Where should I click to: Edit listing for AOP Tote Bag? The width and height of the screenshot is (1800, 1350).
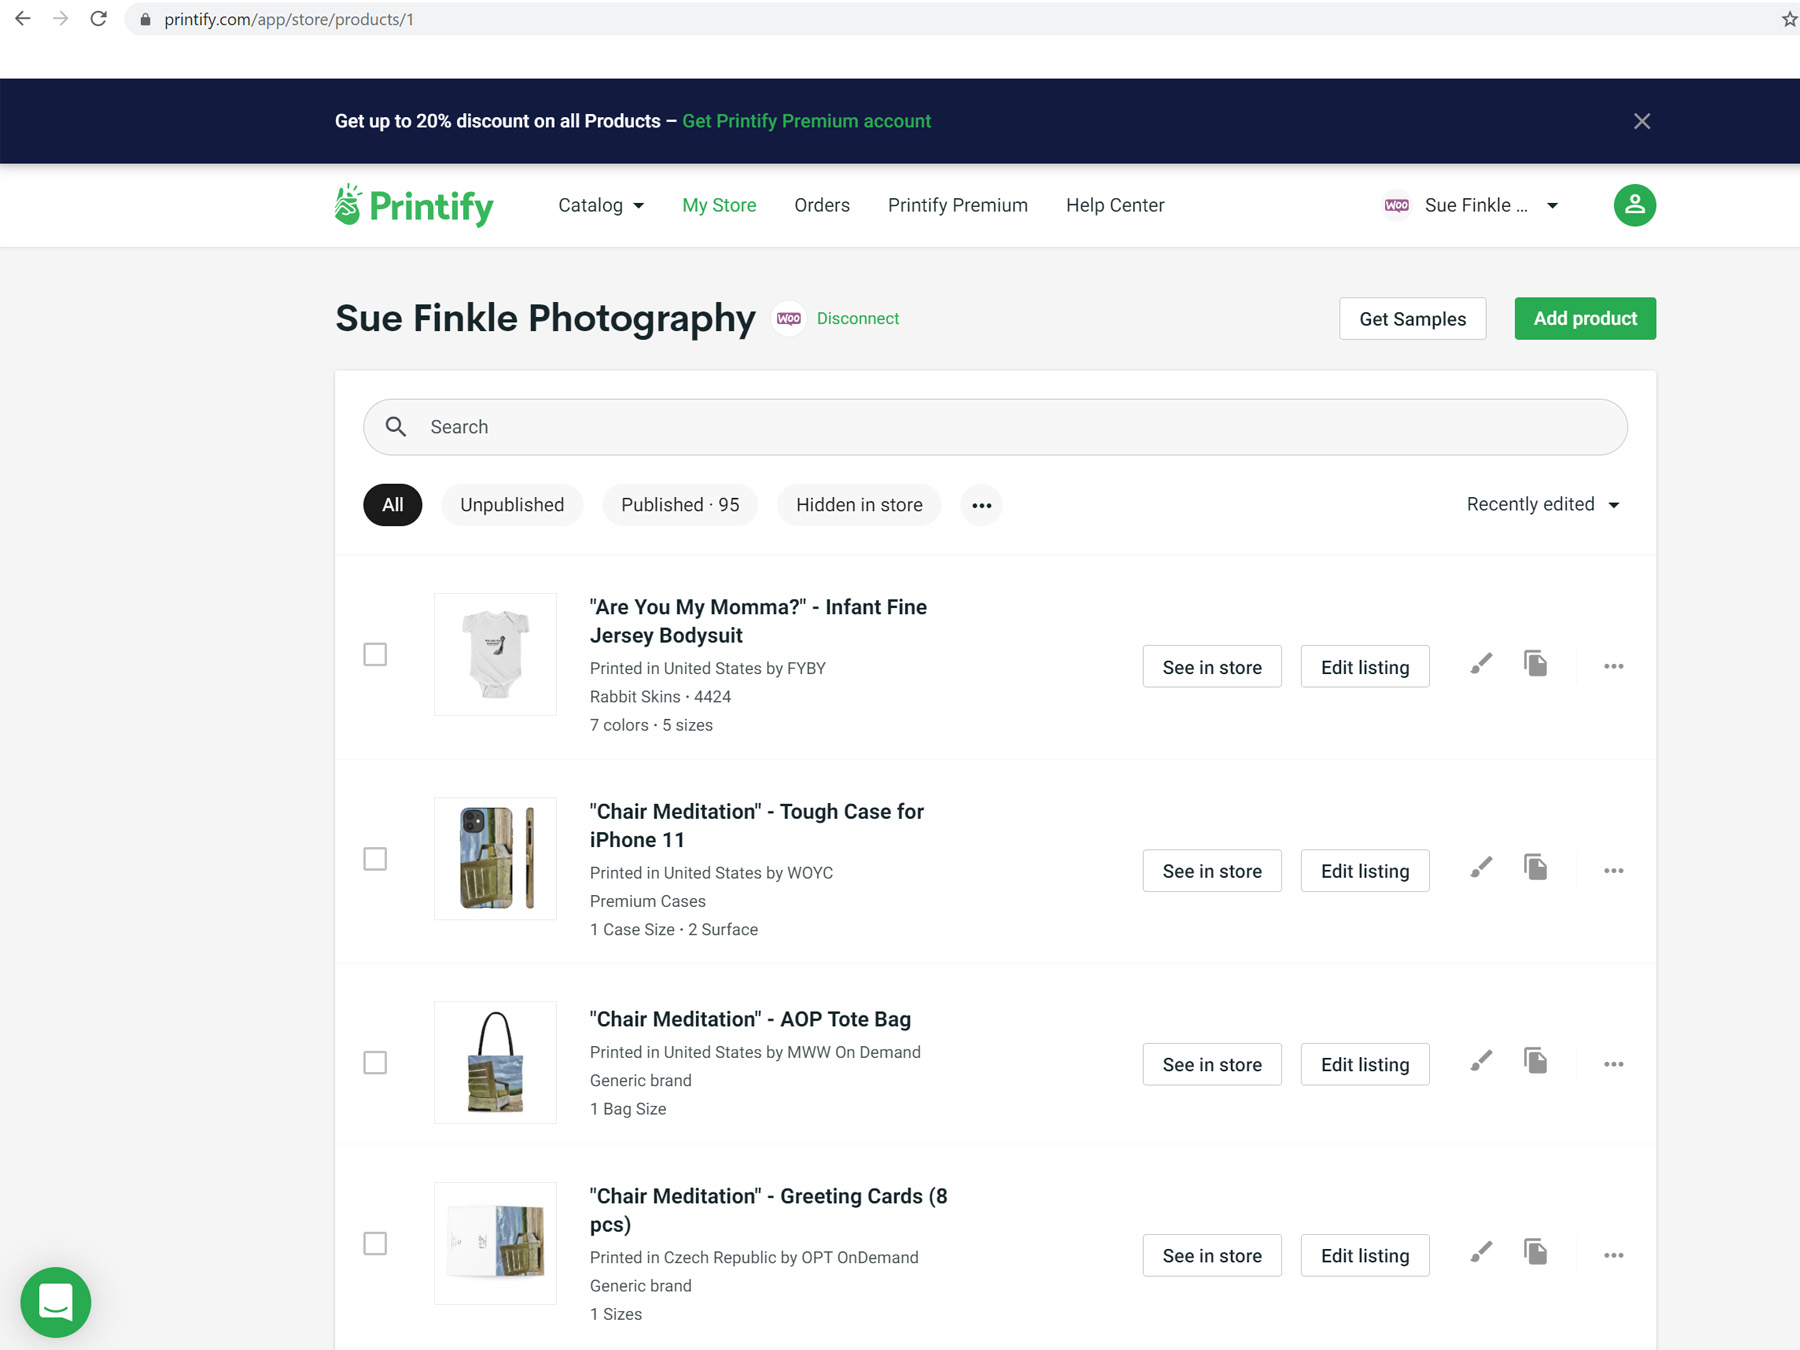pos(1365,1064)
